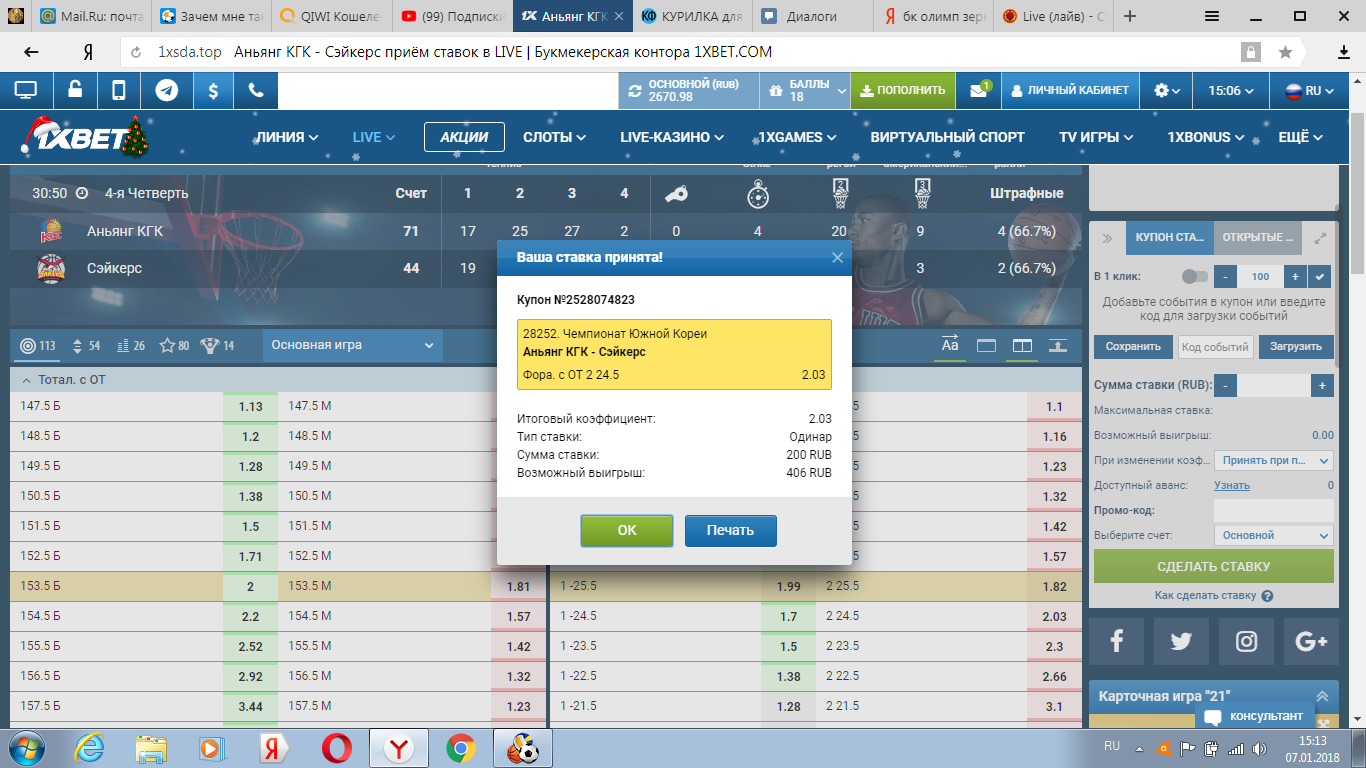Switch to single-column market layout icon
1366x768 pixels.
[986, 346]
